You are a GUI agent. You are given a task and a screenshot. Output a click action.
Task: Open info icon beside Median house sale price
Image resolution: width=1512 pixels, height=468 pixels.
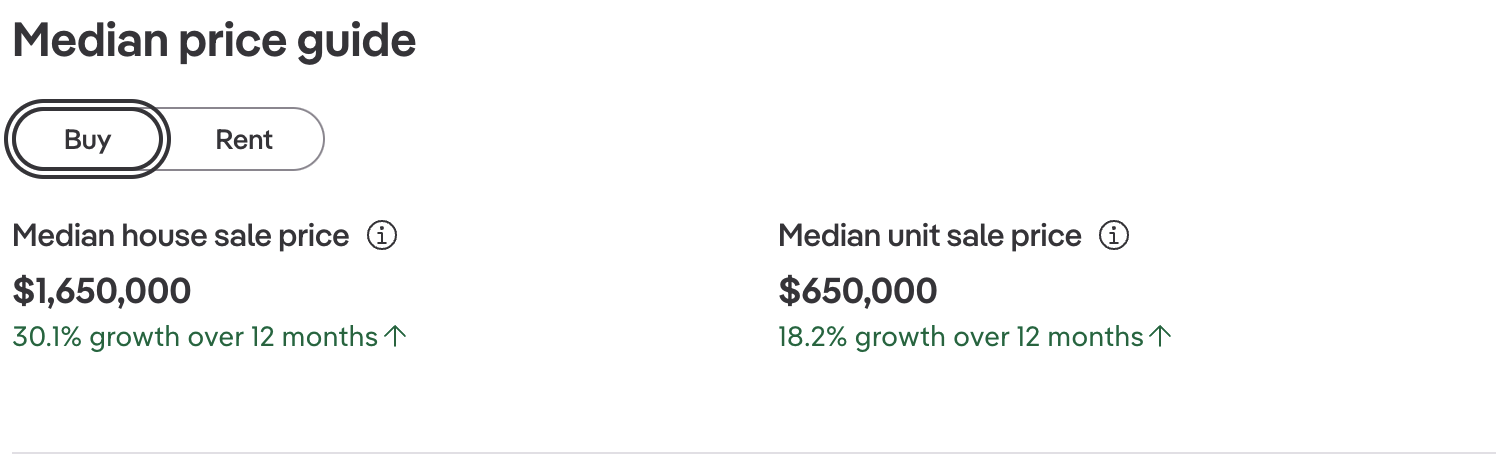pos(382,236)
